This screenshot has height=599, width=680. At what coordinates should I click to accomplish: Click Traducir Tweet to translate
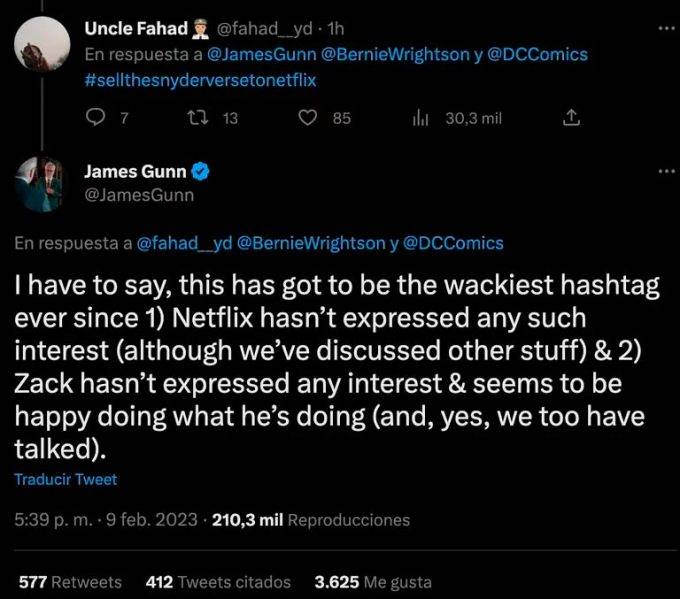point(65,479)
